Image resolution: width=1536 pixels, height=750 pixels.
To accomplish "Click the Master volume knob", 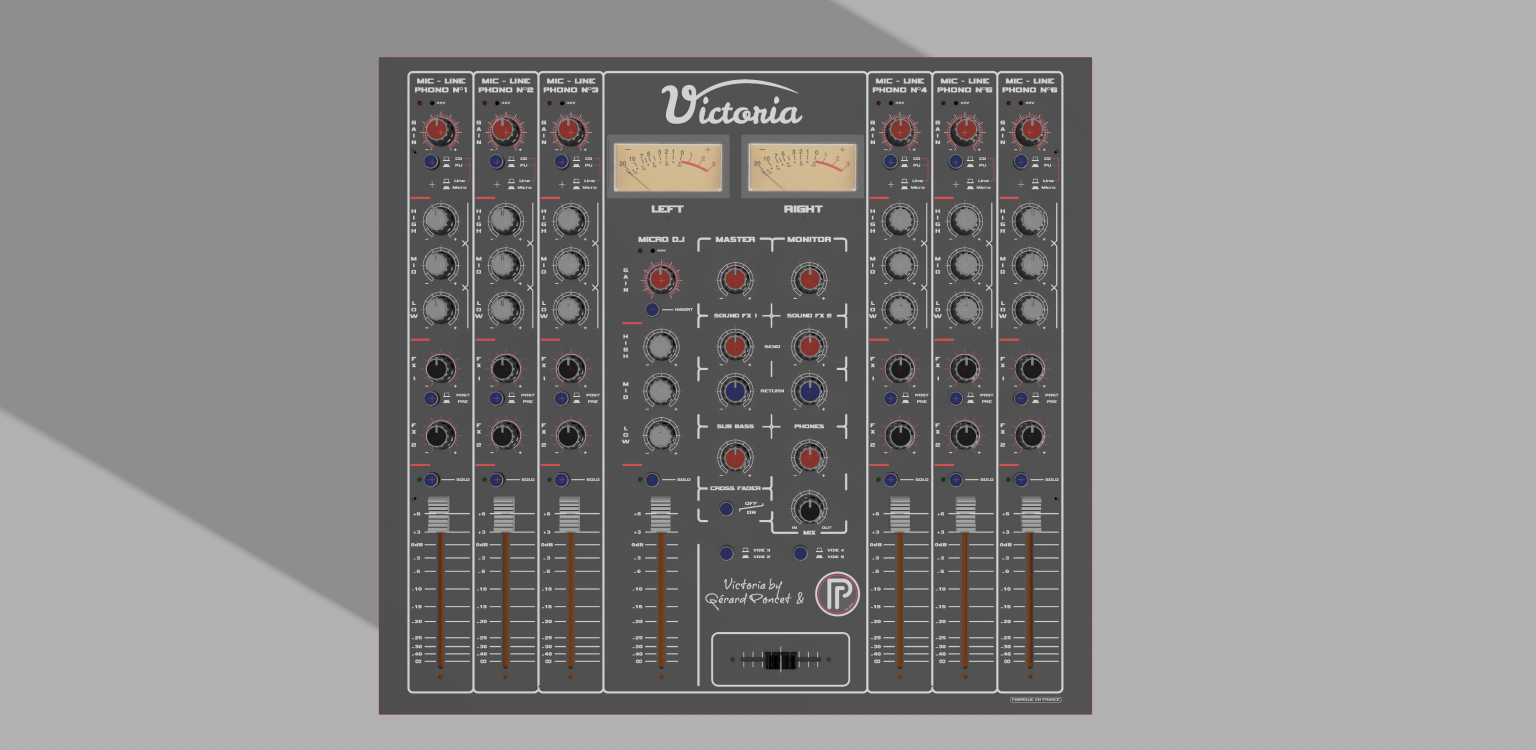I will pyautogui.click(x=734, y=279).
